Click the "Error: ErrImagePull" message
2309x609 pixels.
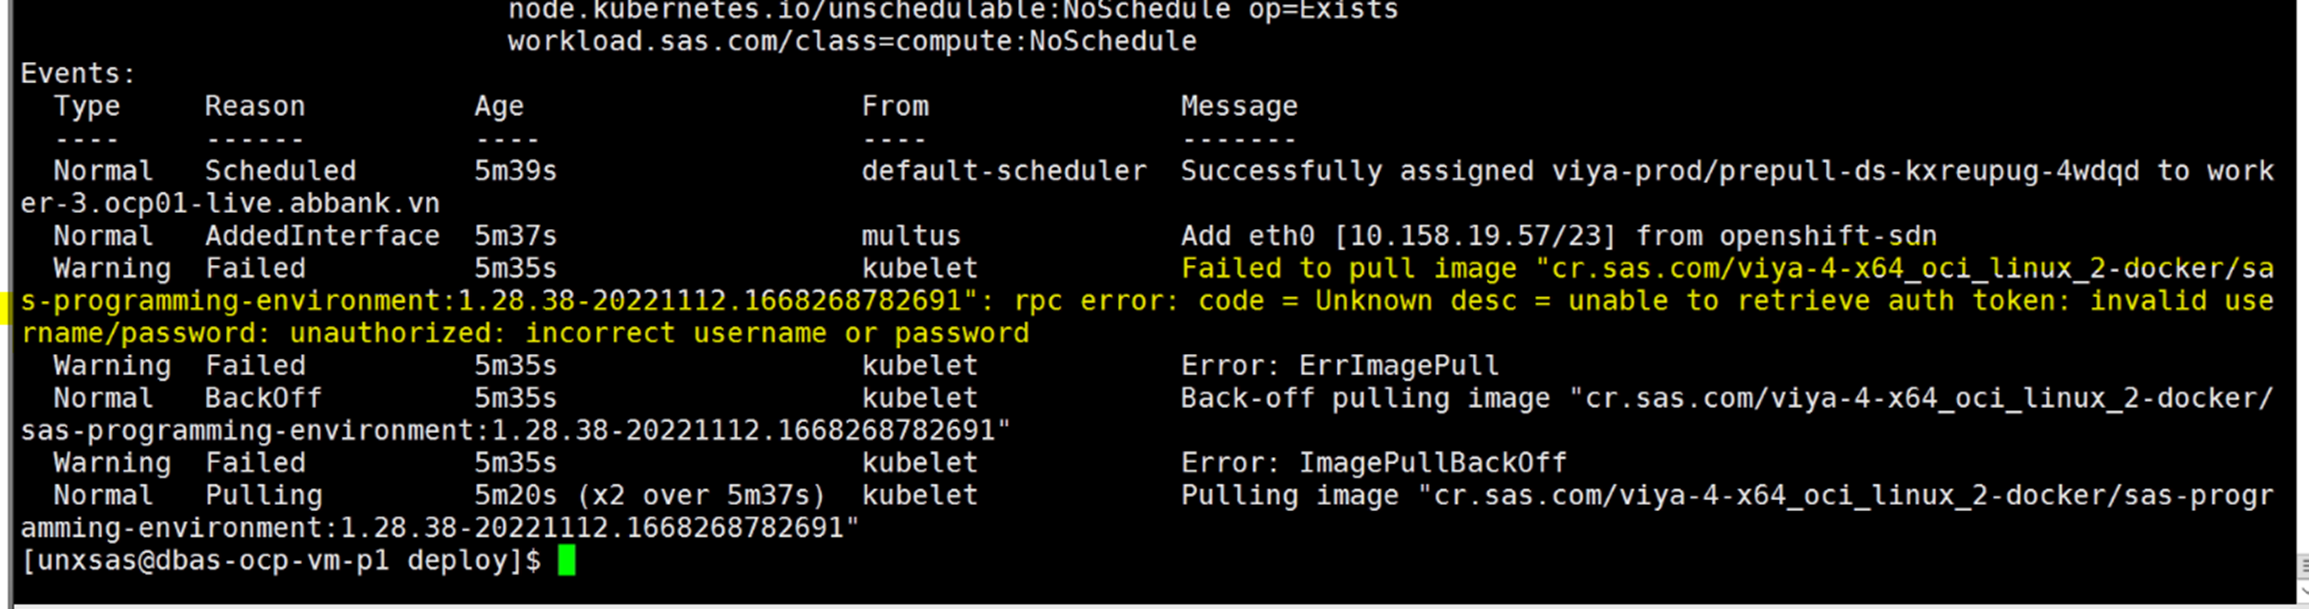pyautogui.click(x=1339, y=366)
